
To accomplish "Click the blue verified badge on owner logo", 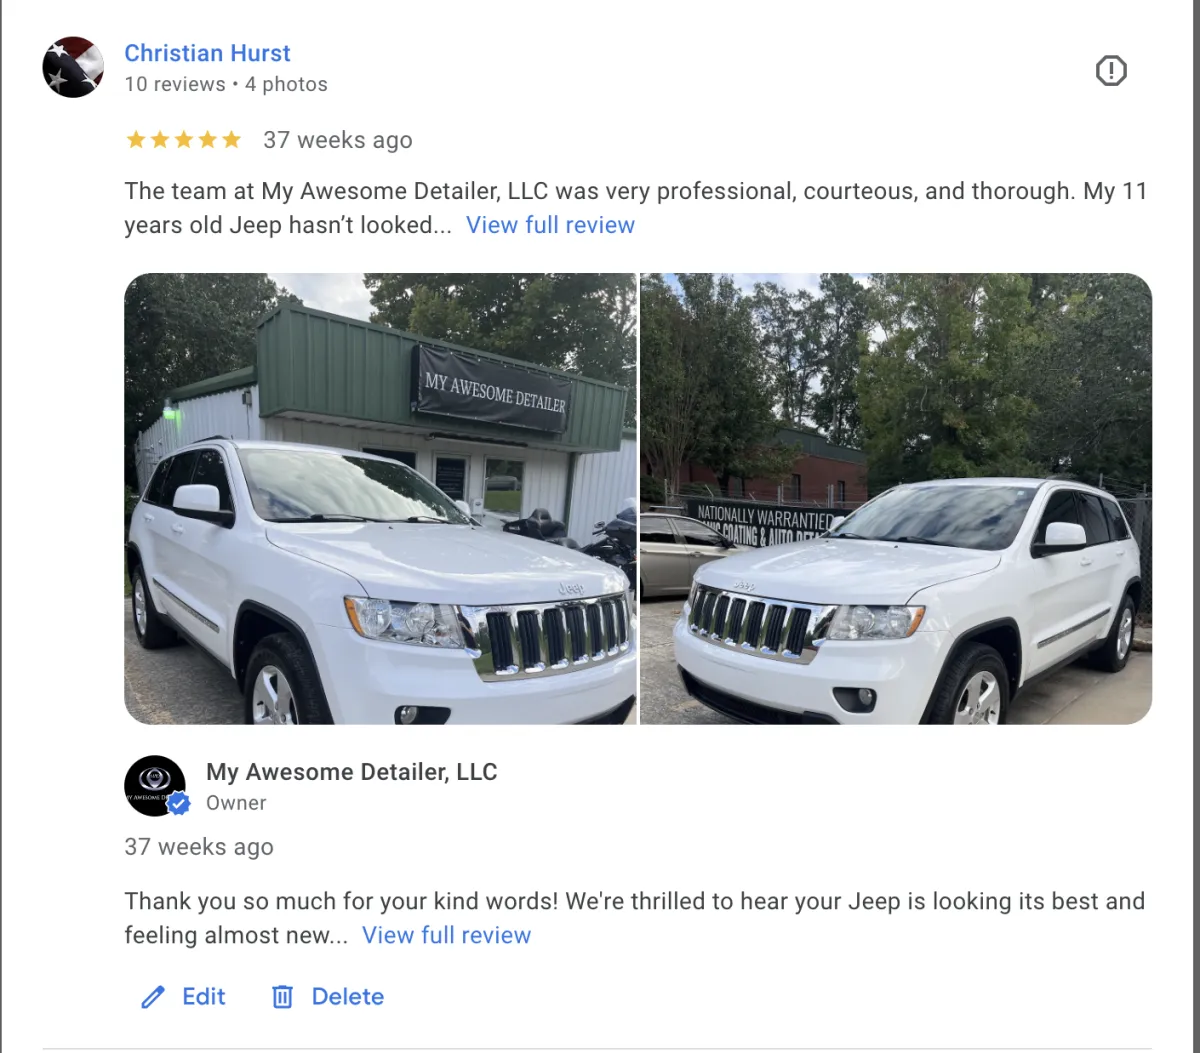I will click(x=178, y=803).
